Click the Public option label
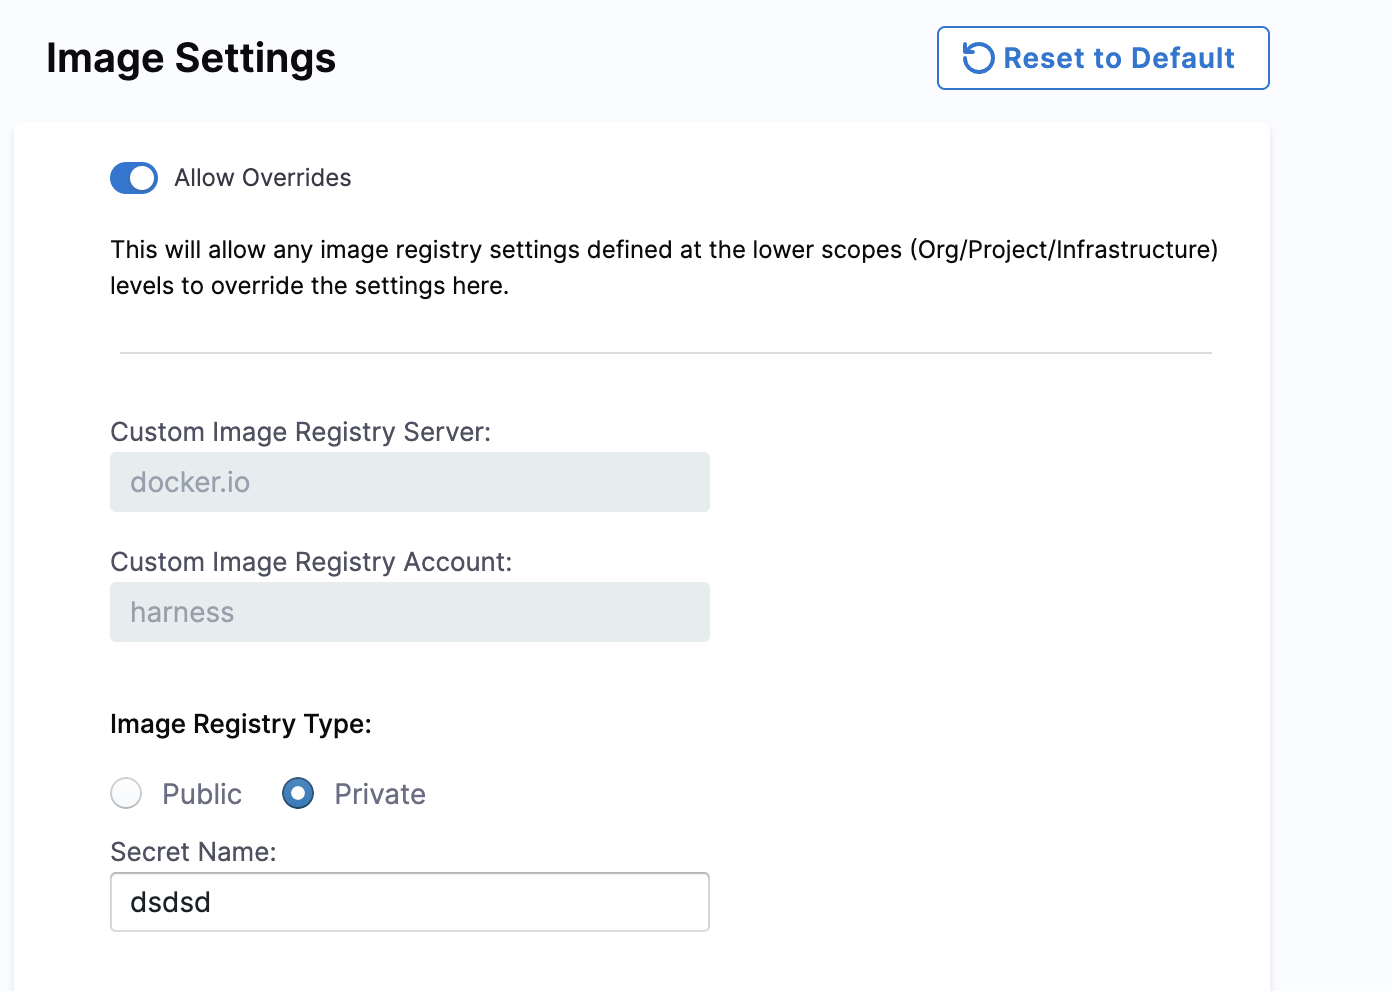 pos(202,794)
